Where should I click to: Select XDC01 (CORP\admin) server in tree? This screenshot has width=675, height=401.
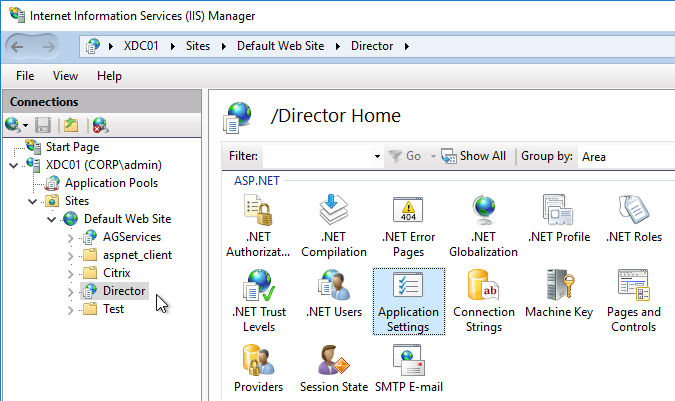pos(104,165)
